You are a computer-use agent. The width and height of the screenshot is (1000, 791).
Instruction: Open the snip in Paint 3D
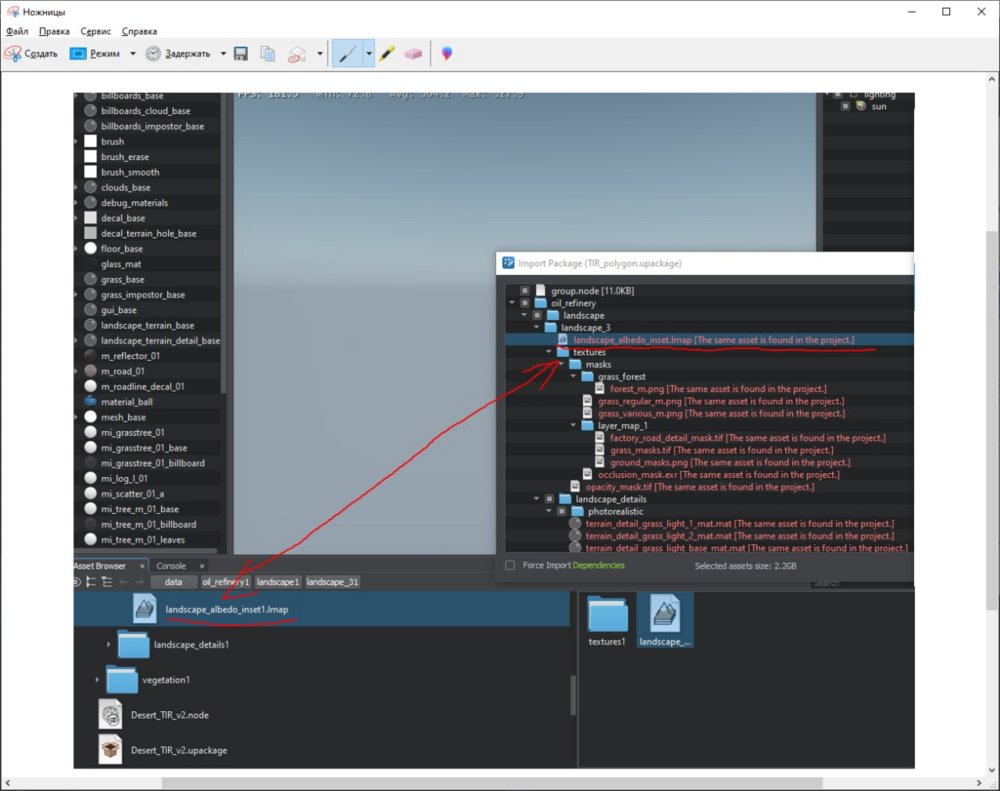coord(446,54)
